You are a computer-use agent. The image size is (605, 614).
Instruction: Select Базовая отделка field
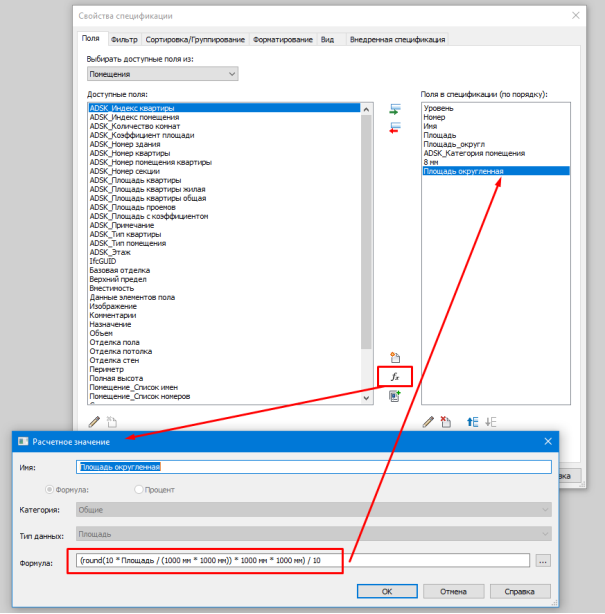pos(224,270)
